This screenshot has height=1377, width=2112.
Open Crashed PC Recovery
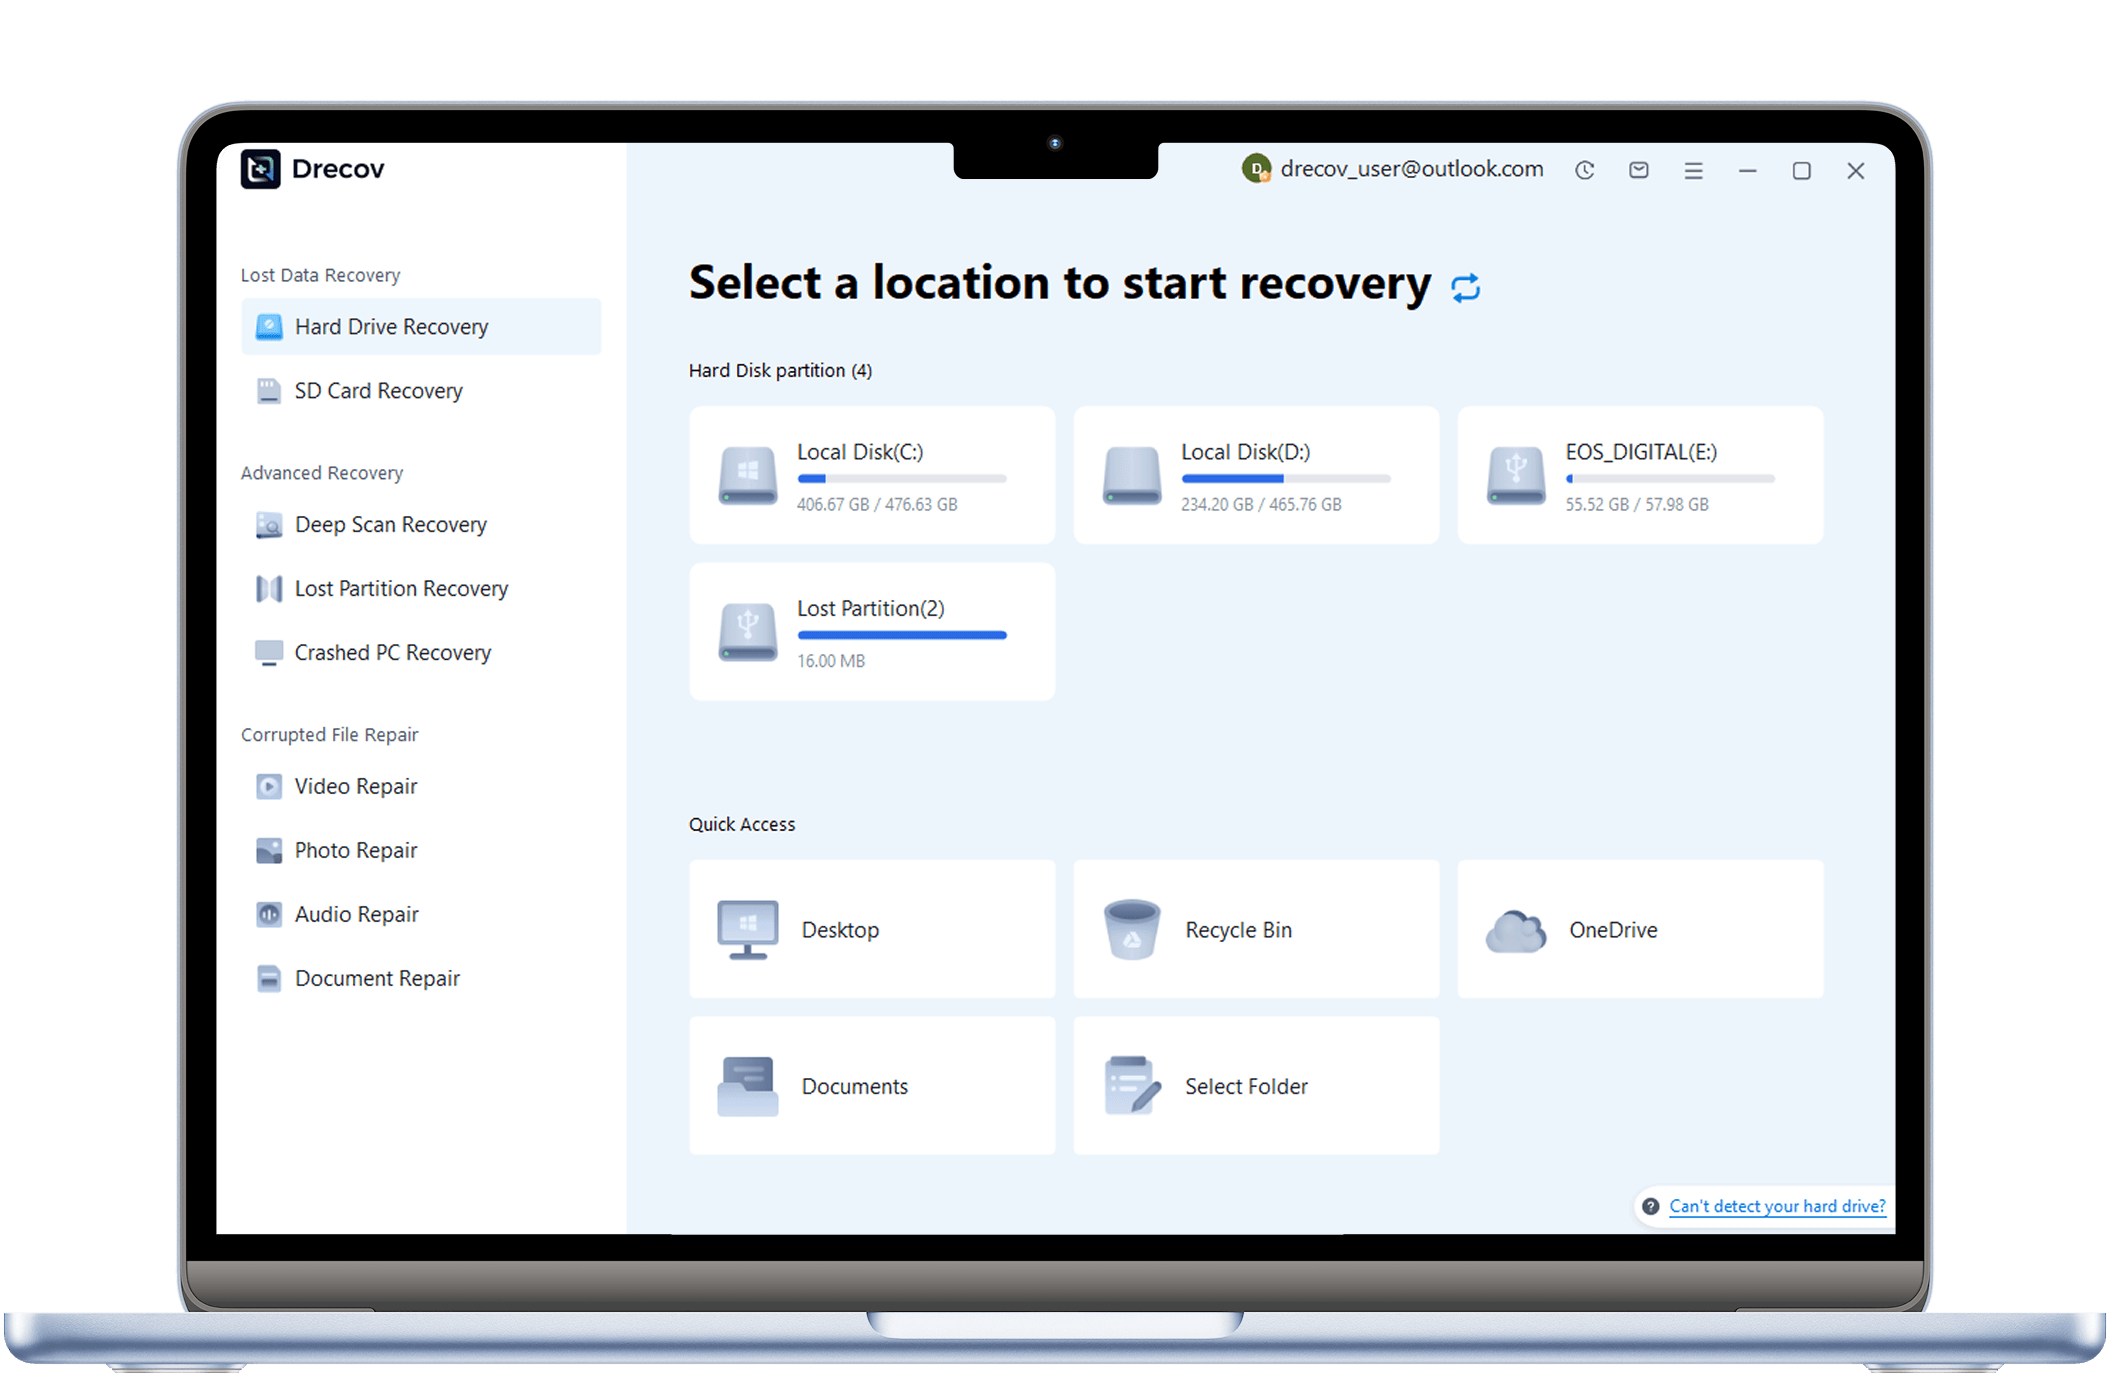tap(392, 653)
